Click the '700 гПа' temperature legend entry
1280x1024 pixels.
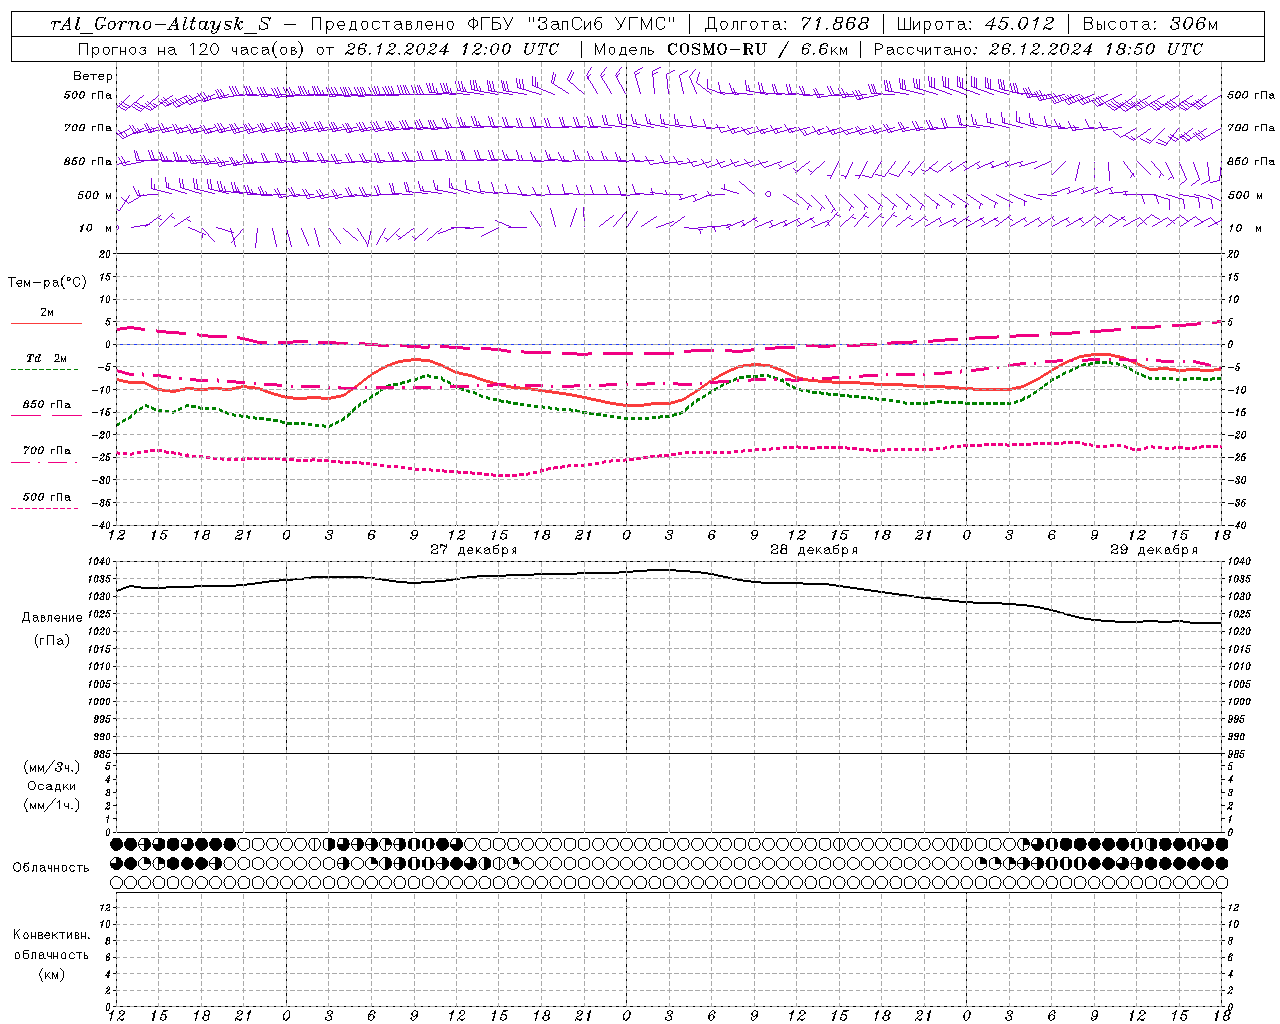tap(47, 451)
